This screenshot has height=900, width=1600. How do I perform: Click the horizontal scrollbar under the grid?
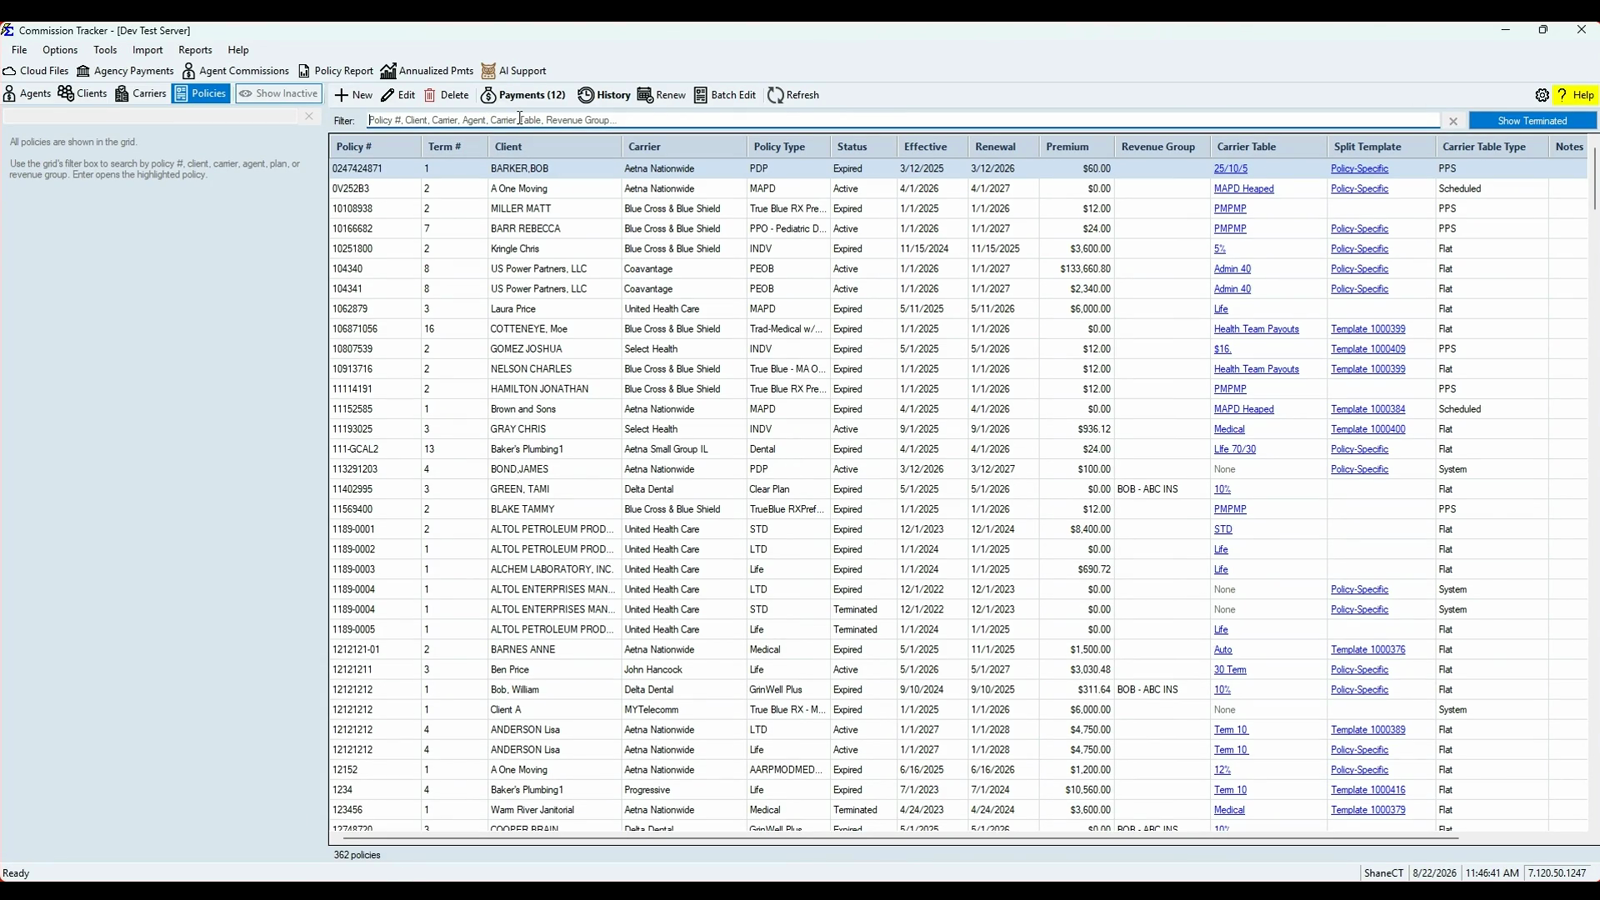click(x=900, y=838)
